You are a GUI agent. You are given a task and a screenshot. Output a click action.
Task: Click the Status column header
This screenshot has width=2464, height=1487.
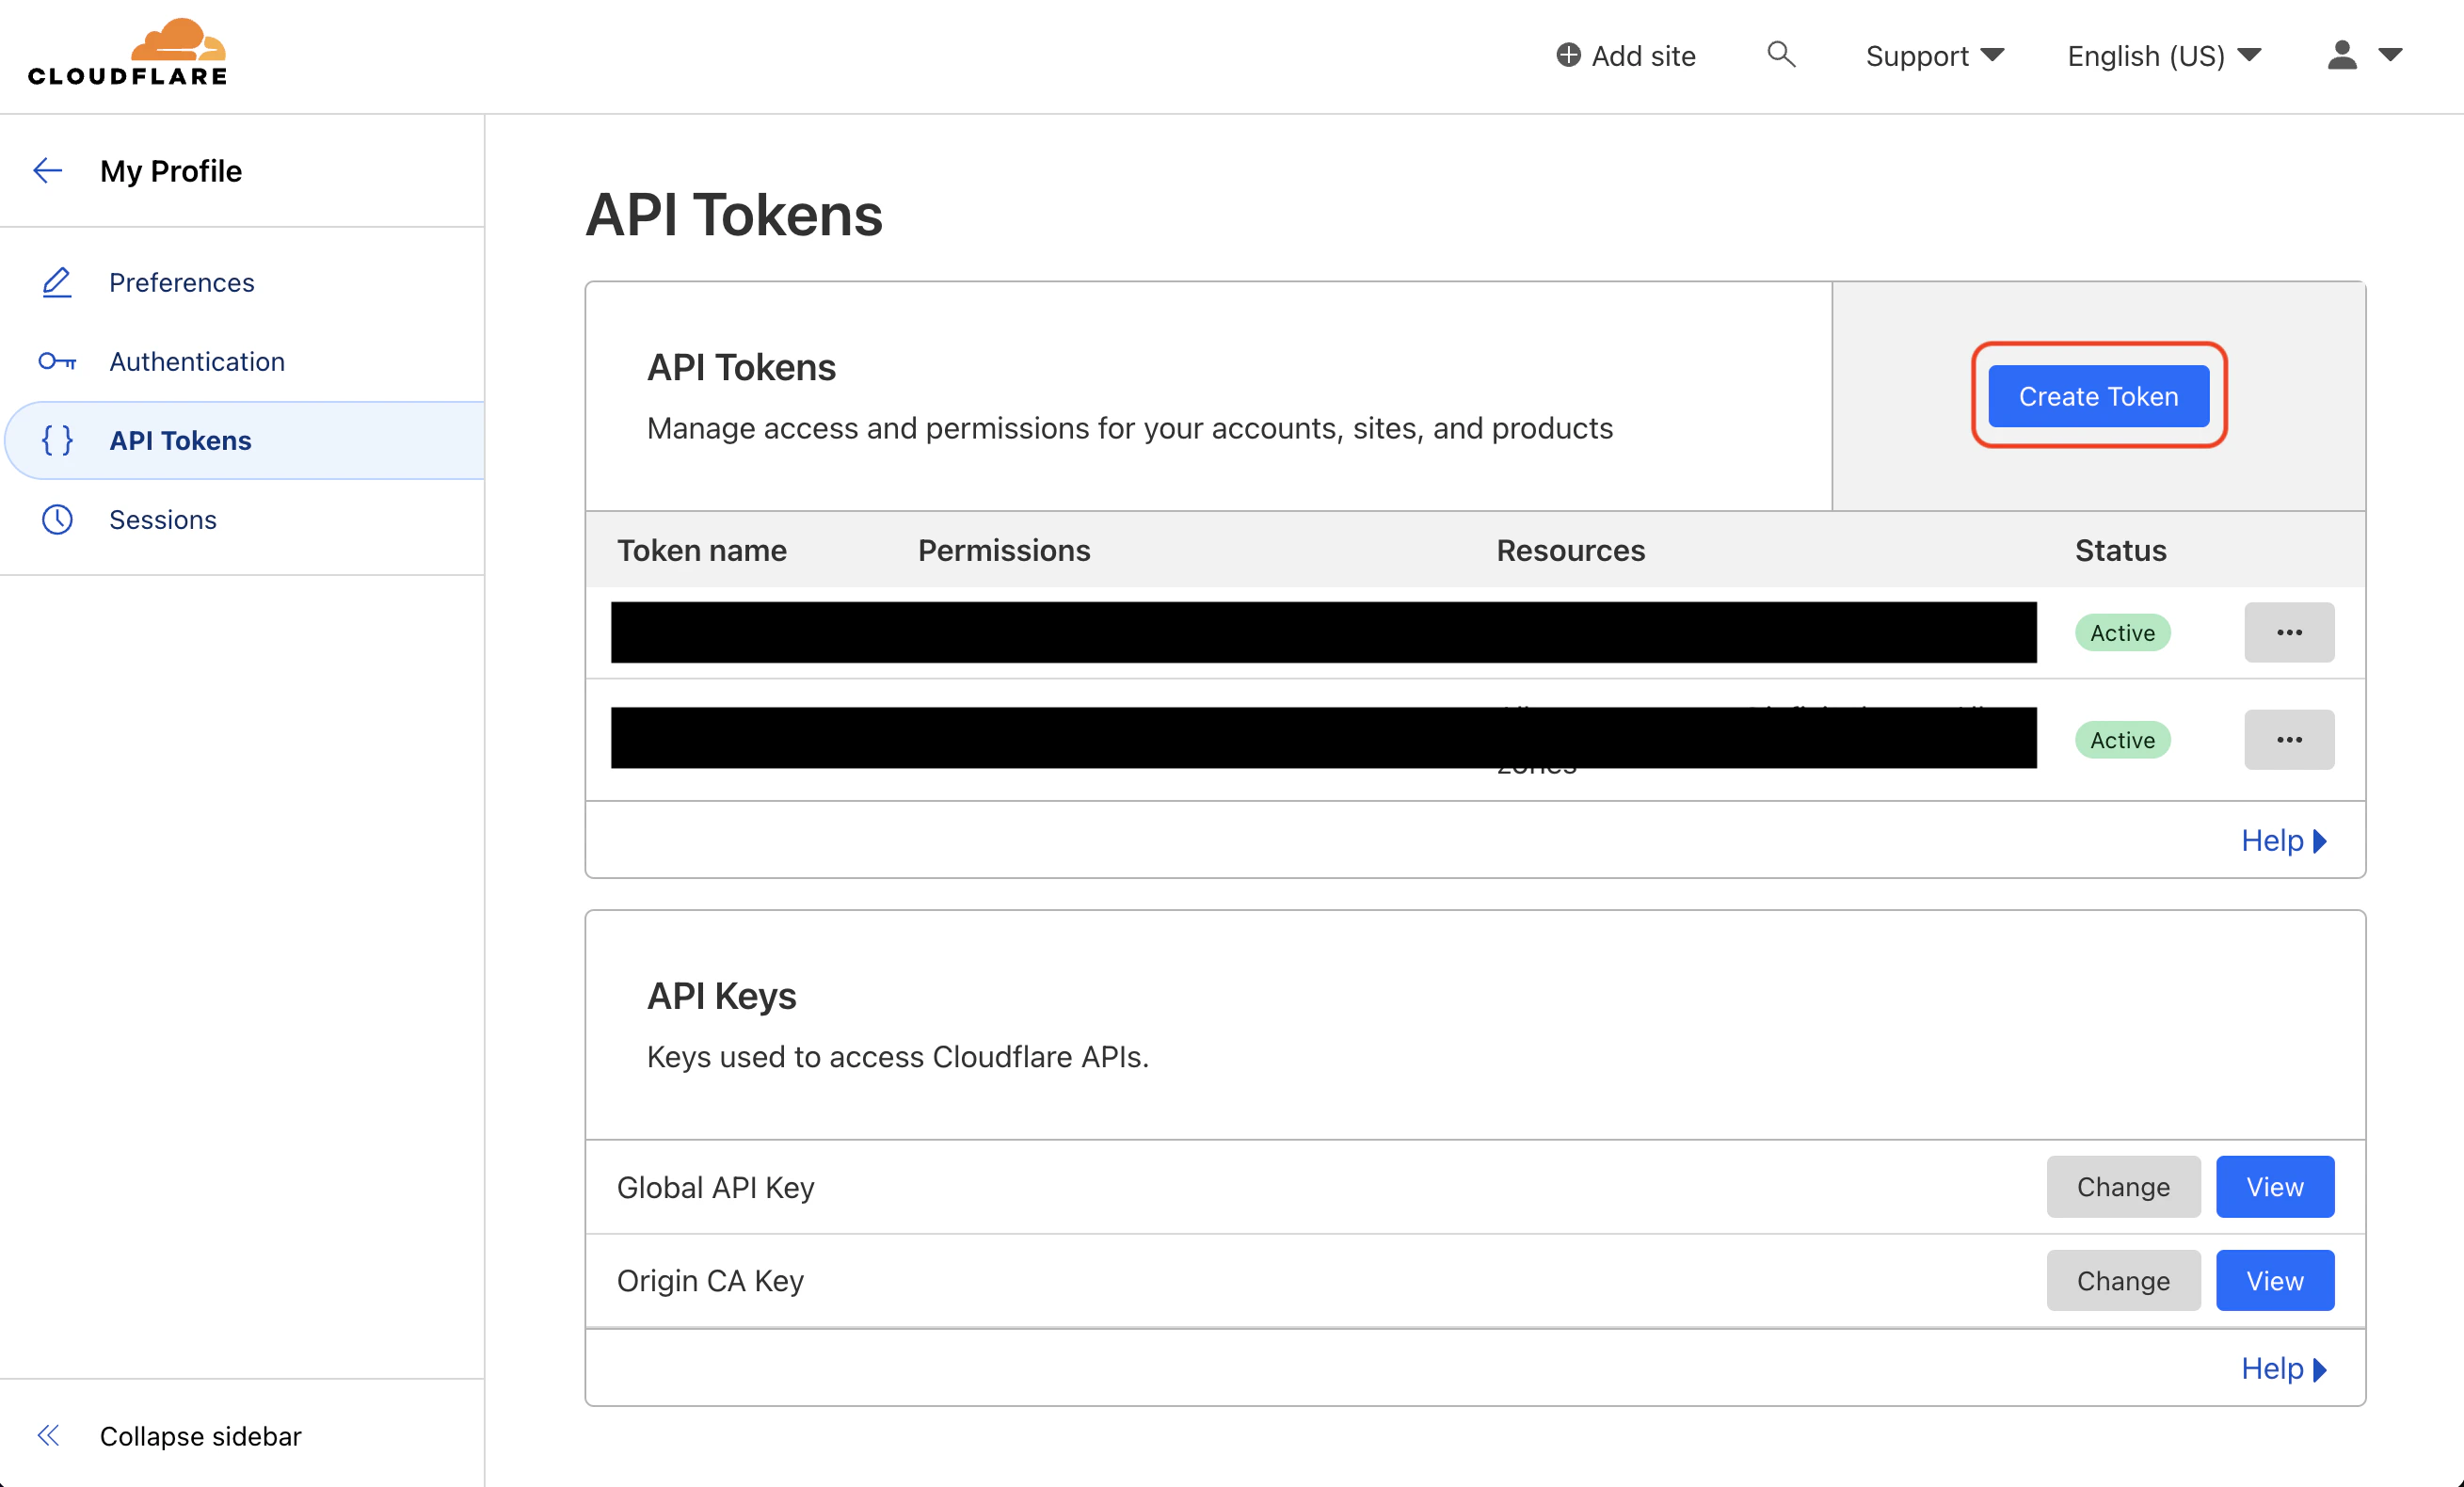coord(2120,550)
